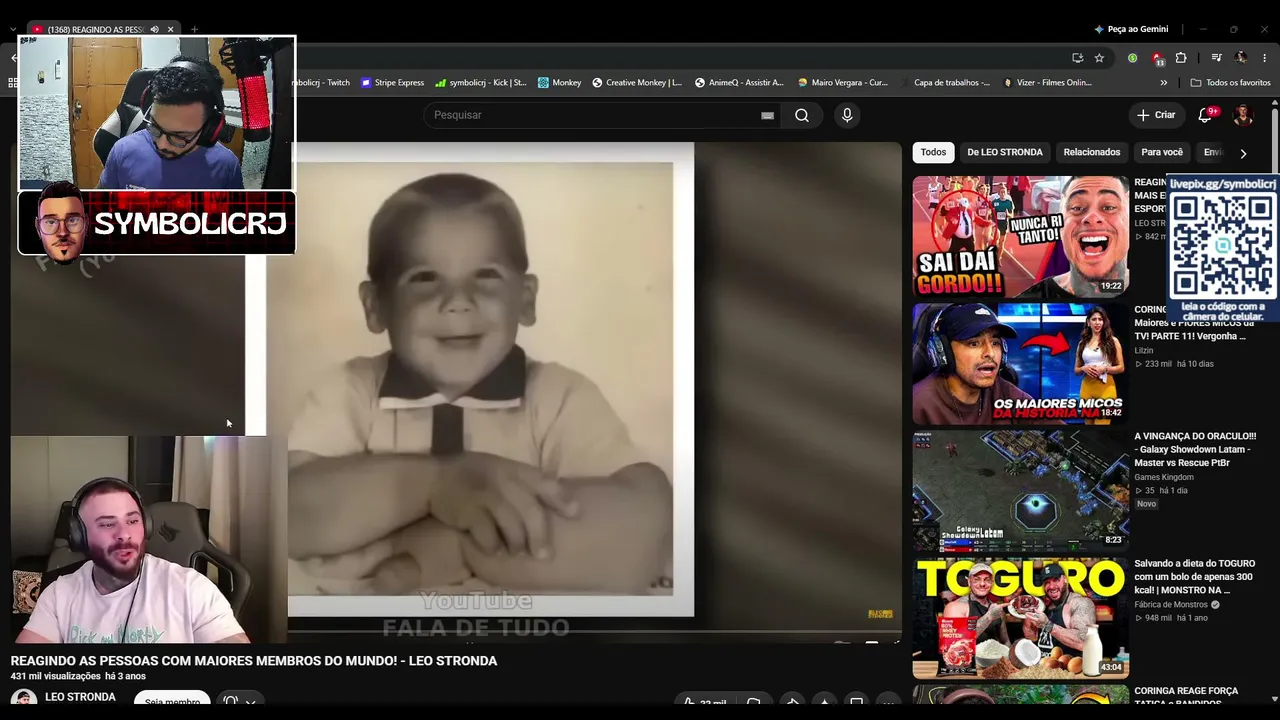Open a new browser tab
Screen dimensions: 1280x720
[194, 29]
